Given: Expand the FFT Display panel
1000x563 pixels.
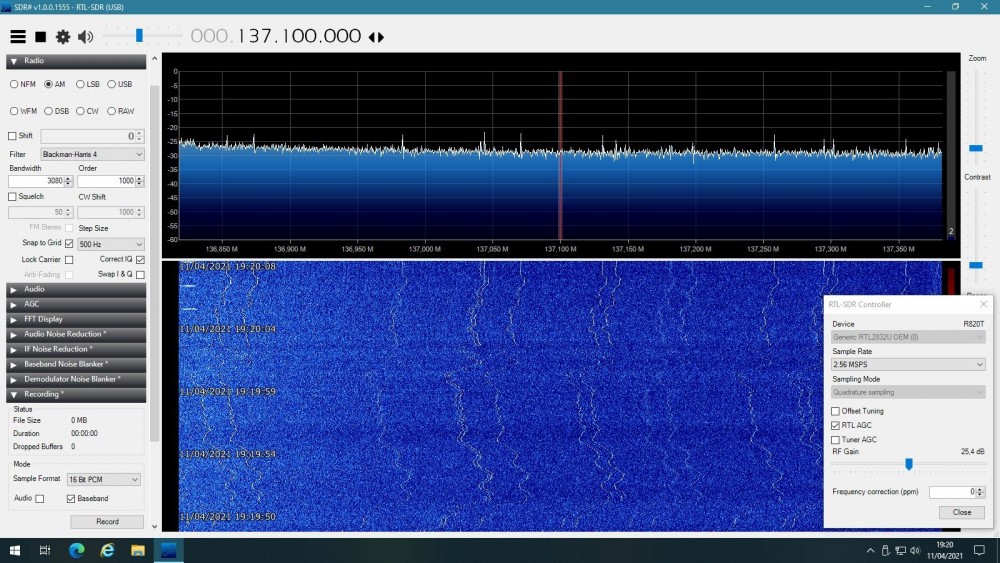Looking at the screenshot, I should coord(76,319).
